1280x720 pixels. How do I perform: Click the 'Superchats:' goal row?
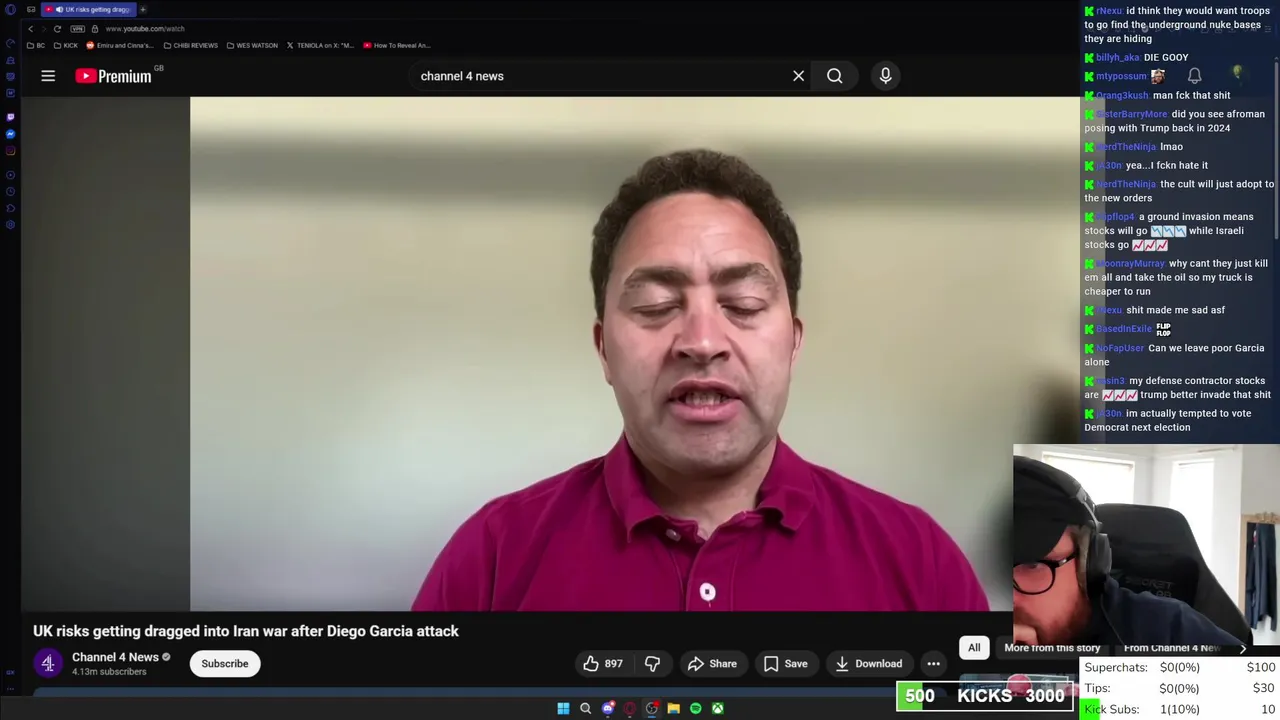click(1180, 667)
